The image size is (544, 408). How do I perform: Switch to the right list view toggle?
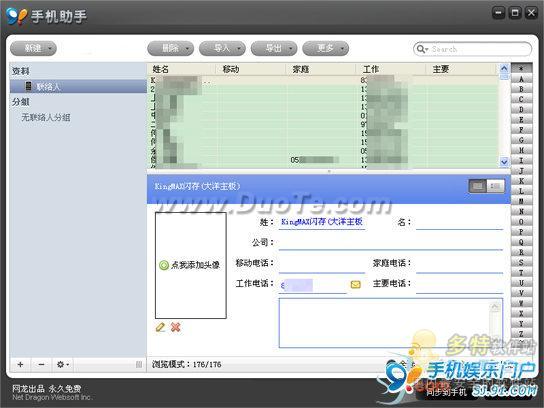495,186
